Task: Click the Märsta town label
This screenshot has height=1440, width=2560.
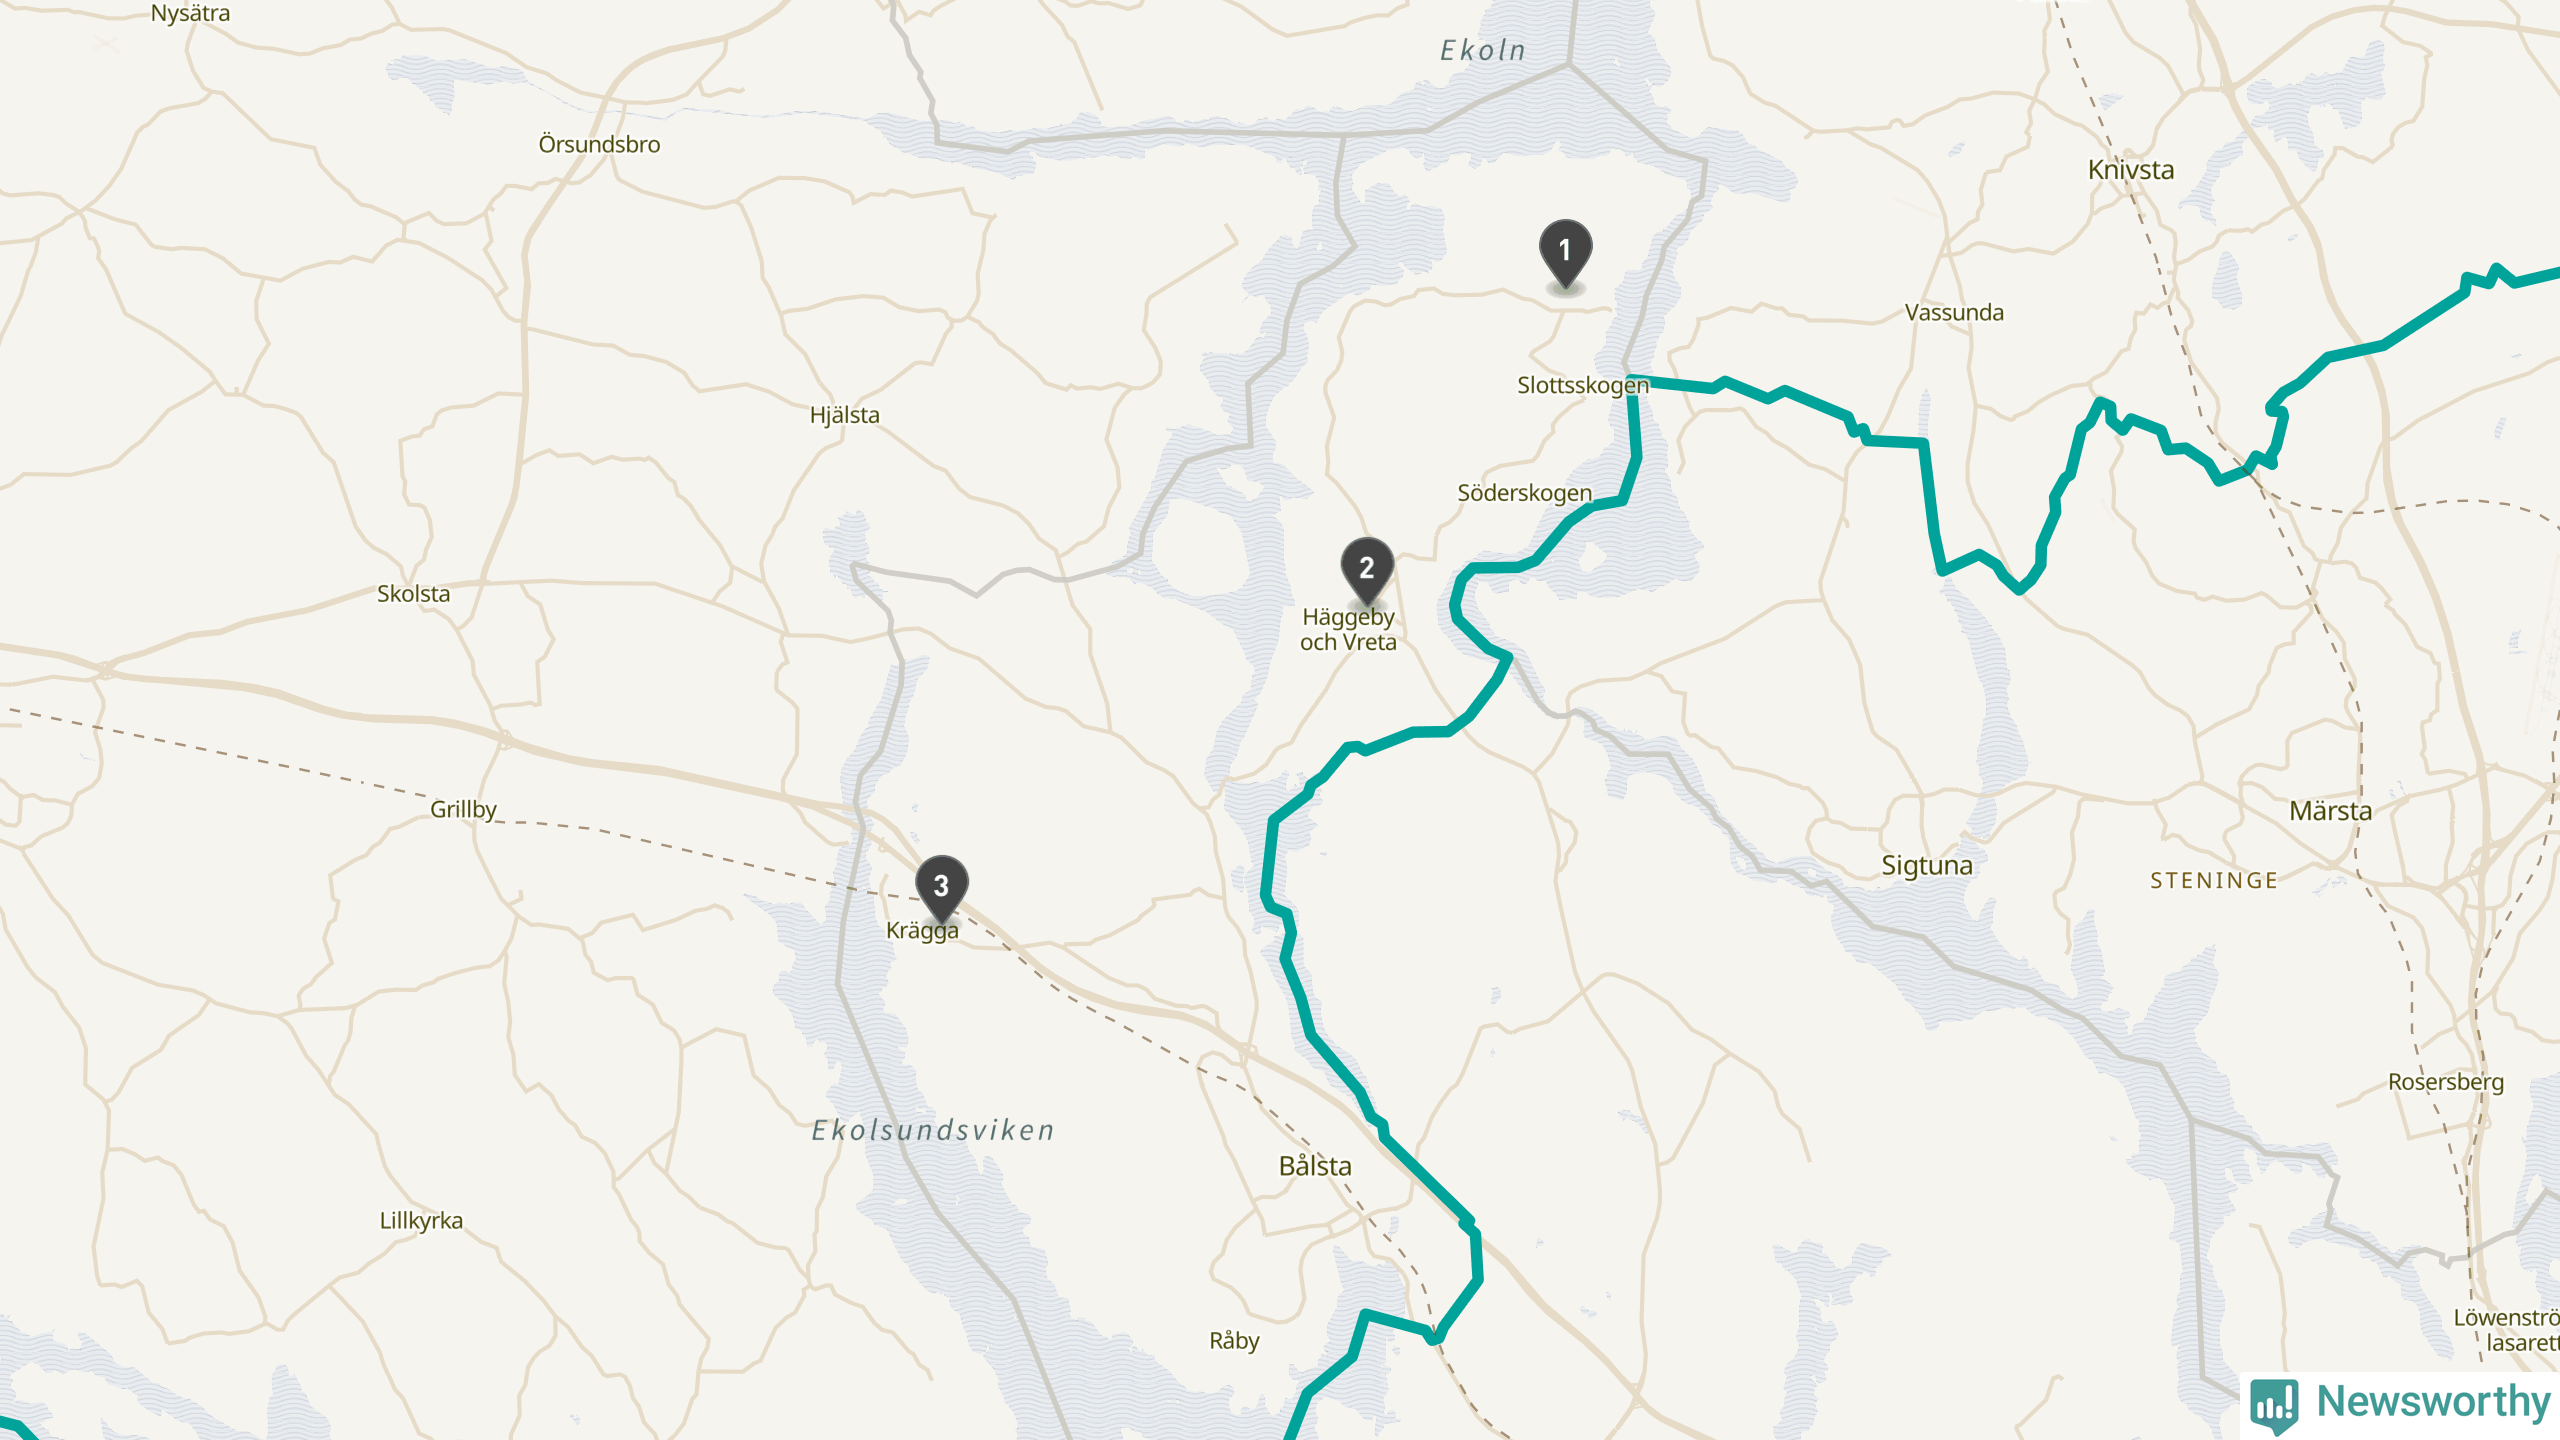Action: 2330,810
